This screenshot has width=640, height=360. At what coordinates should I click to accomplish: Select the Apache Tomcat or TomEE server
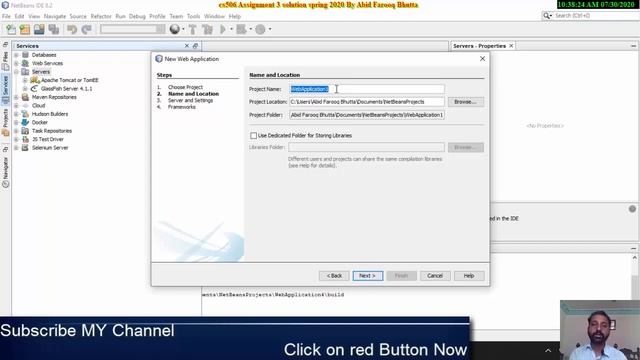click(x=69, y=80)
